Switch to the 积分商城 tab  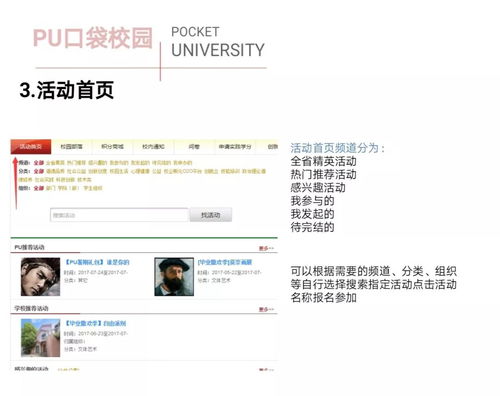click(x=112, y=147)
